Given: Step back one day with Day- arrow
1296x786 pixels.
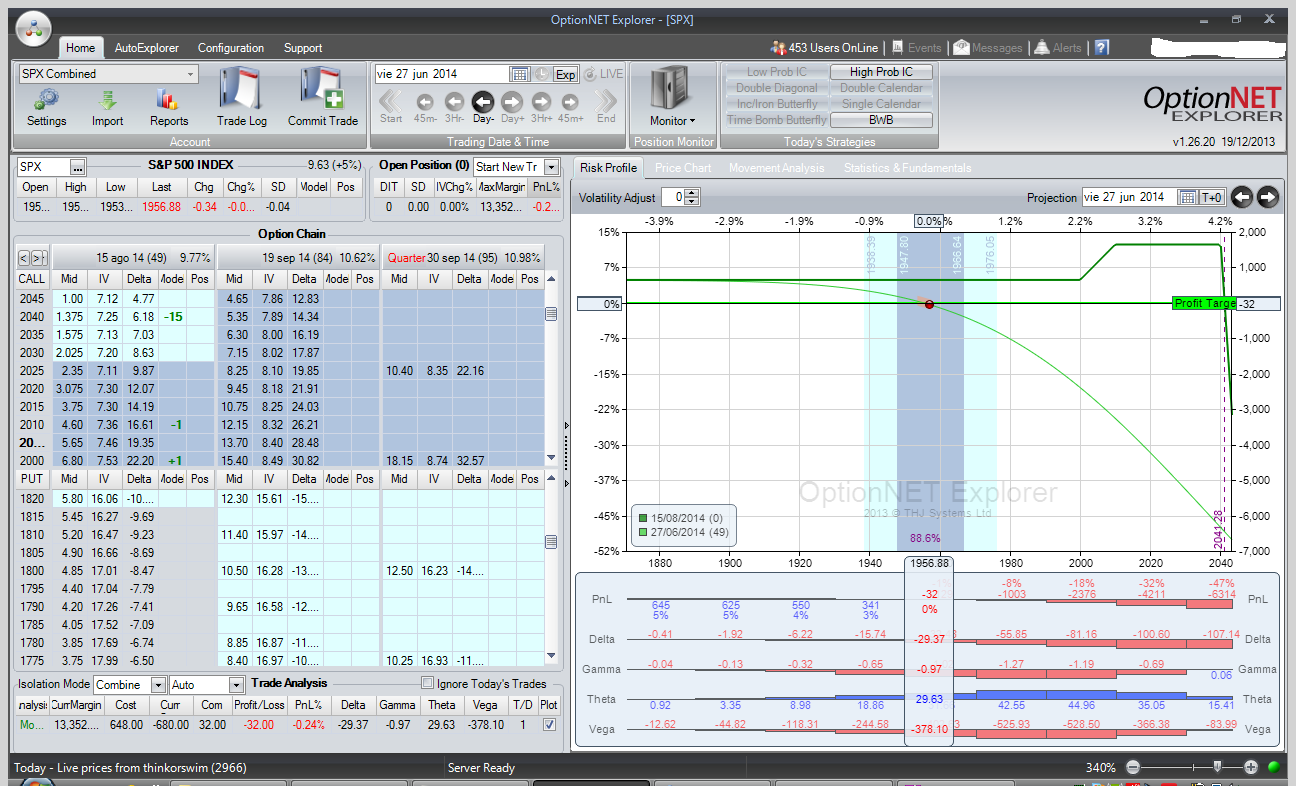Looking at the screenshot, I should pyautogui.click(x=483, y=101).
